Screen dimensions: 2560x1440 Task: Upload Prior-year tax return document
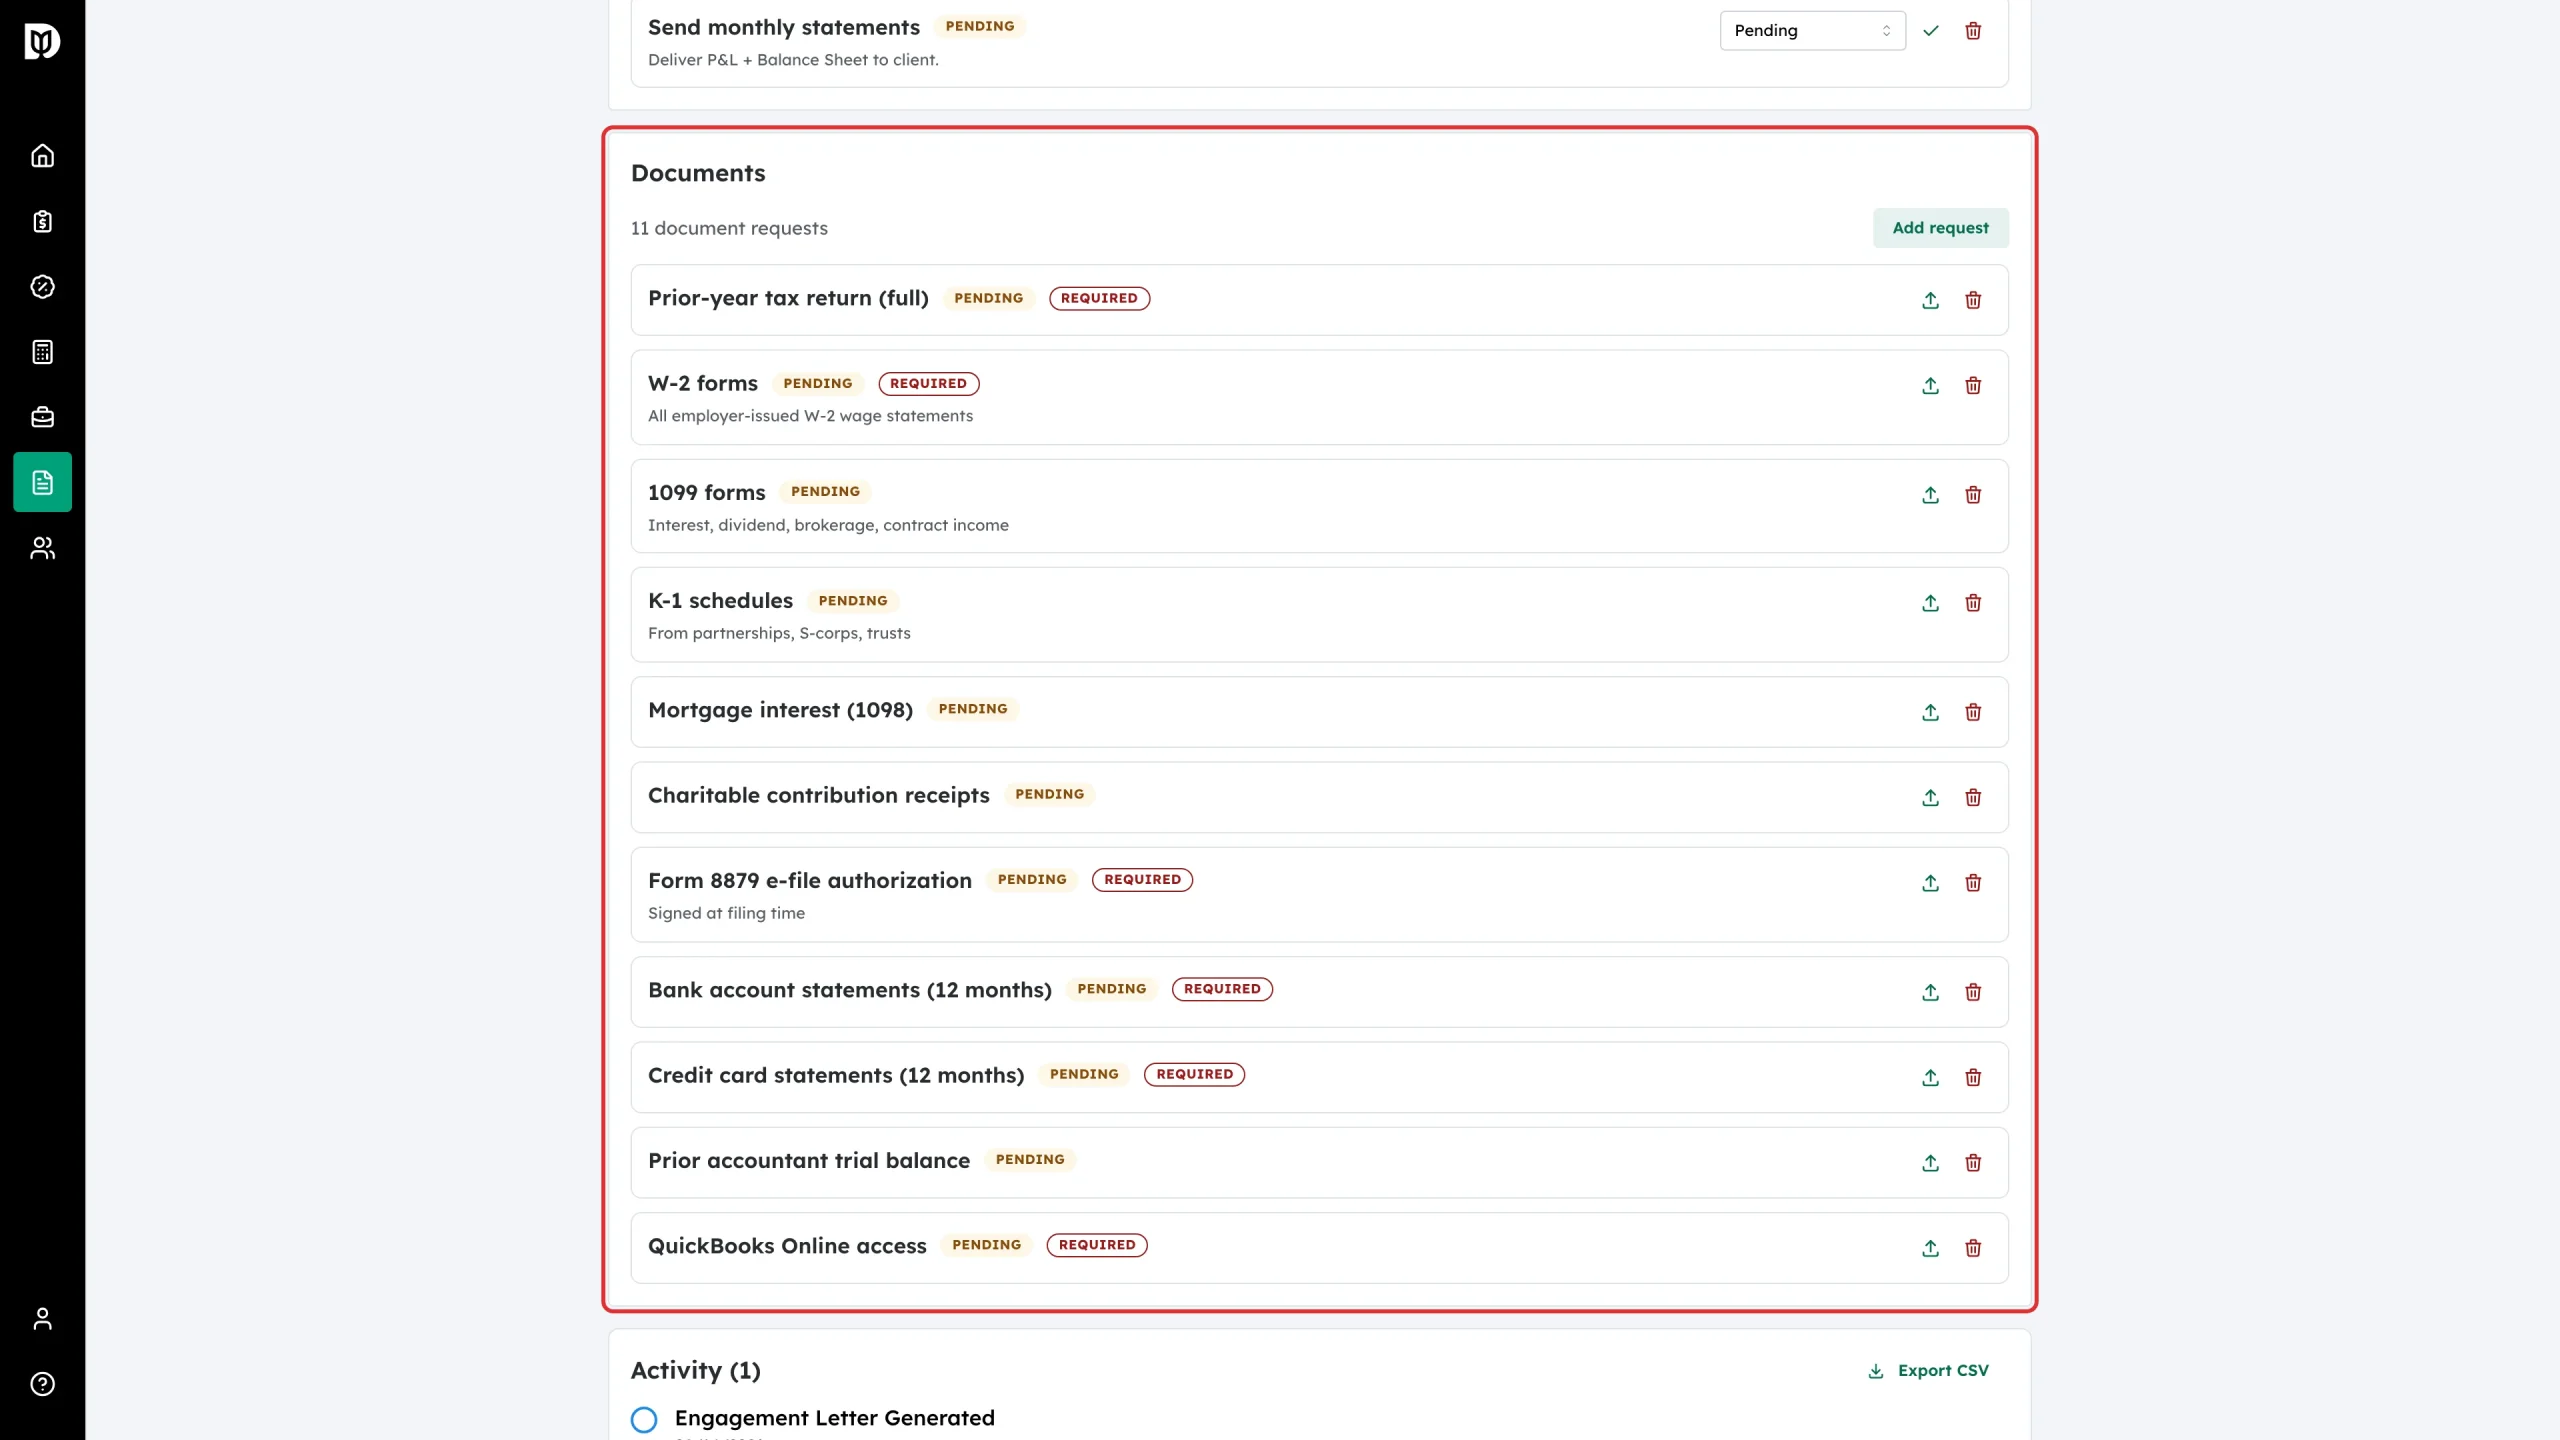(x=1930, y=301)
